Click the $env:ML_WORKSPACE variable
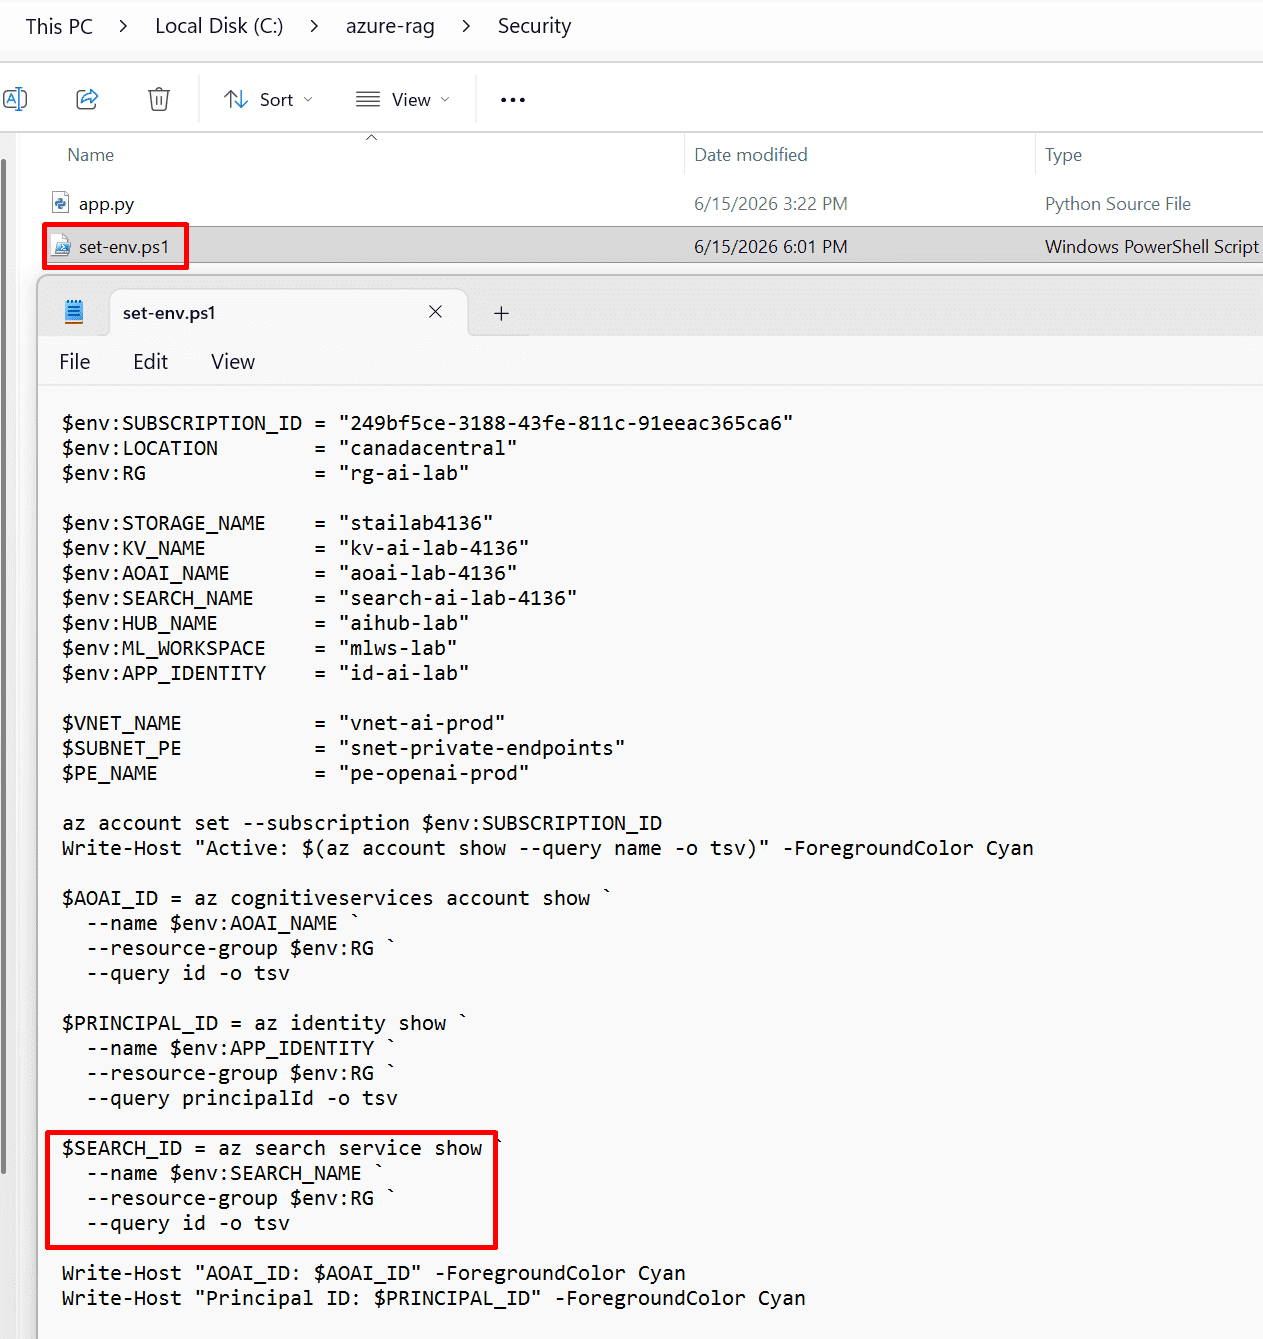The height and width of the screenshot is (1339, 1263). tap(164, 648)
